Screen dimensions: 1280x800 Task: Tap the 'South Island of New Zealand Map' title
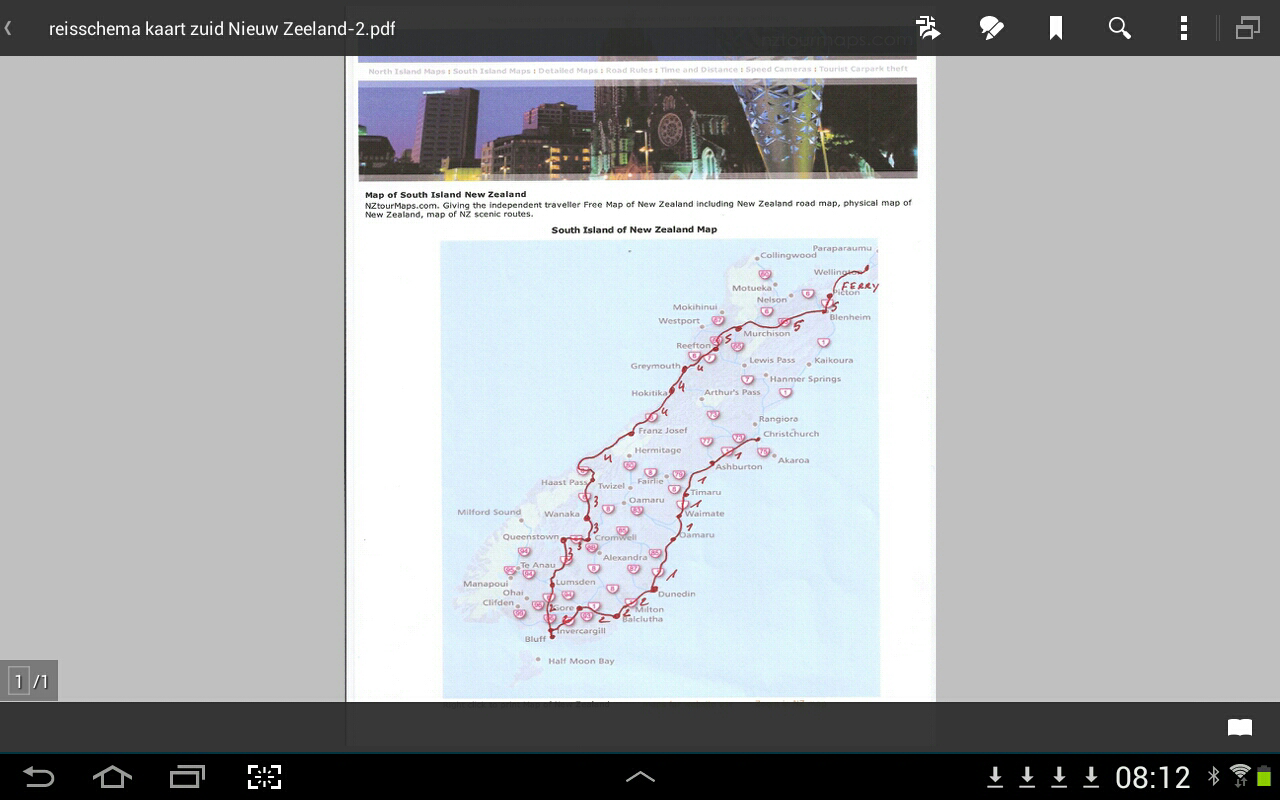click(634, 230)
